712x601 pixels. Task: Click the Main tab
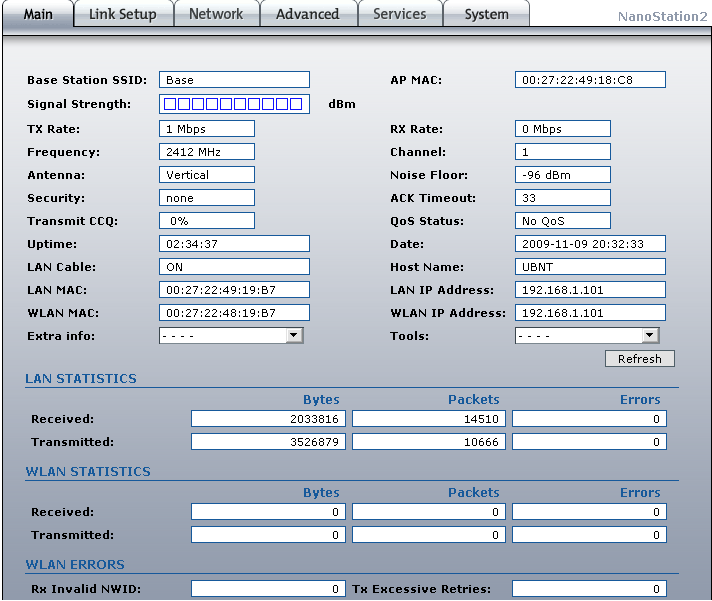38,14
